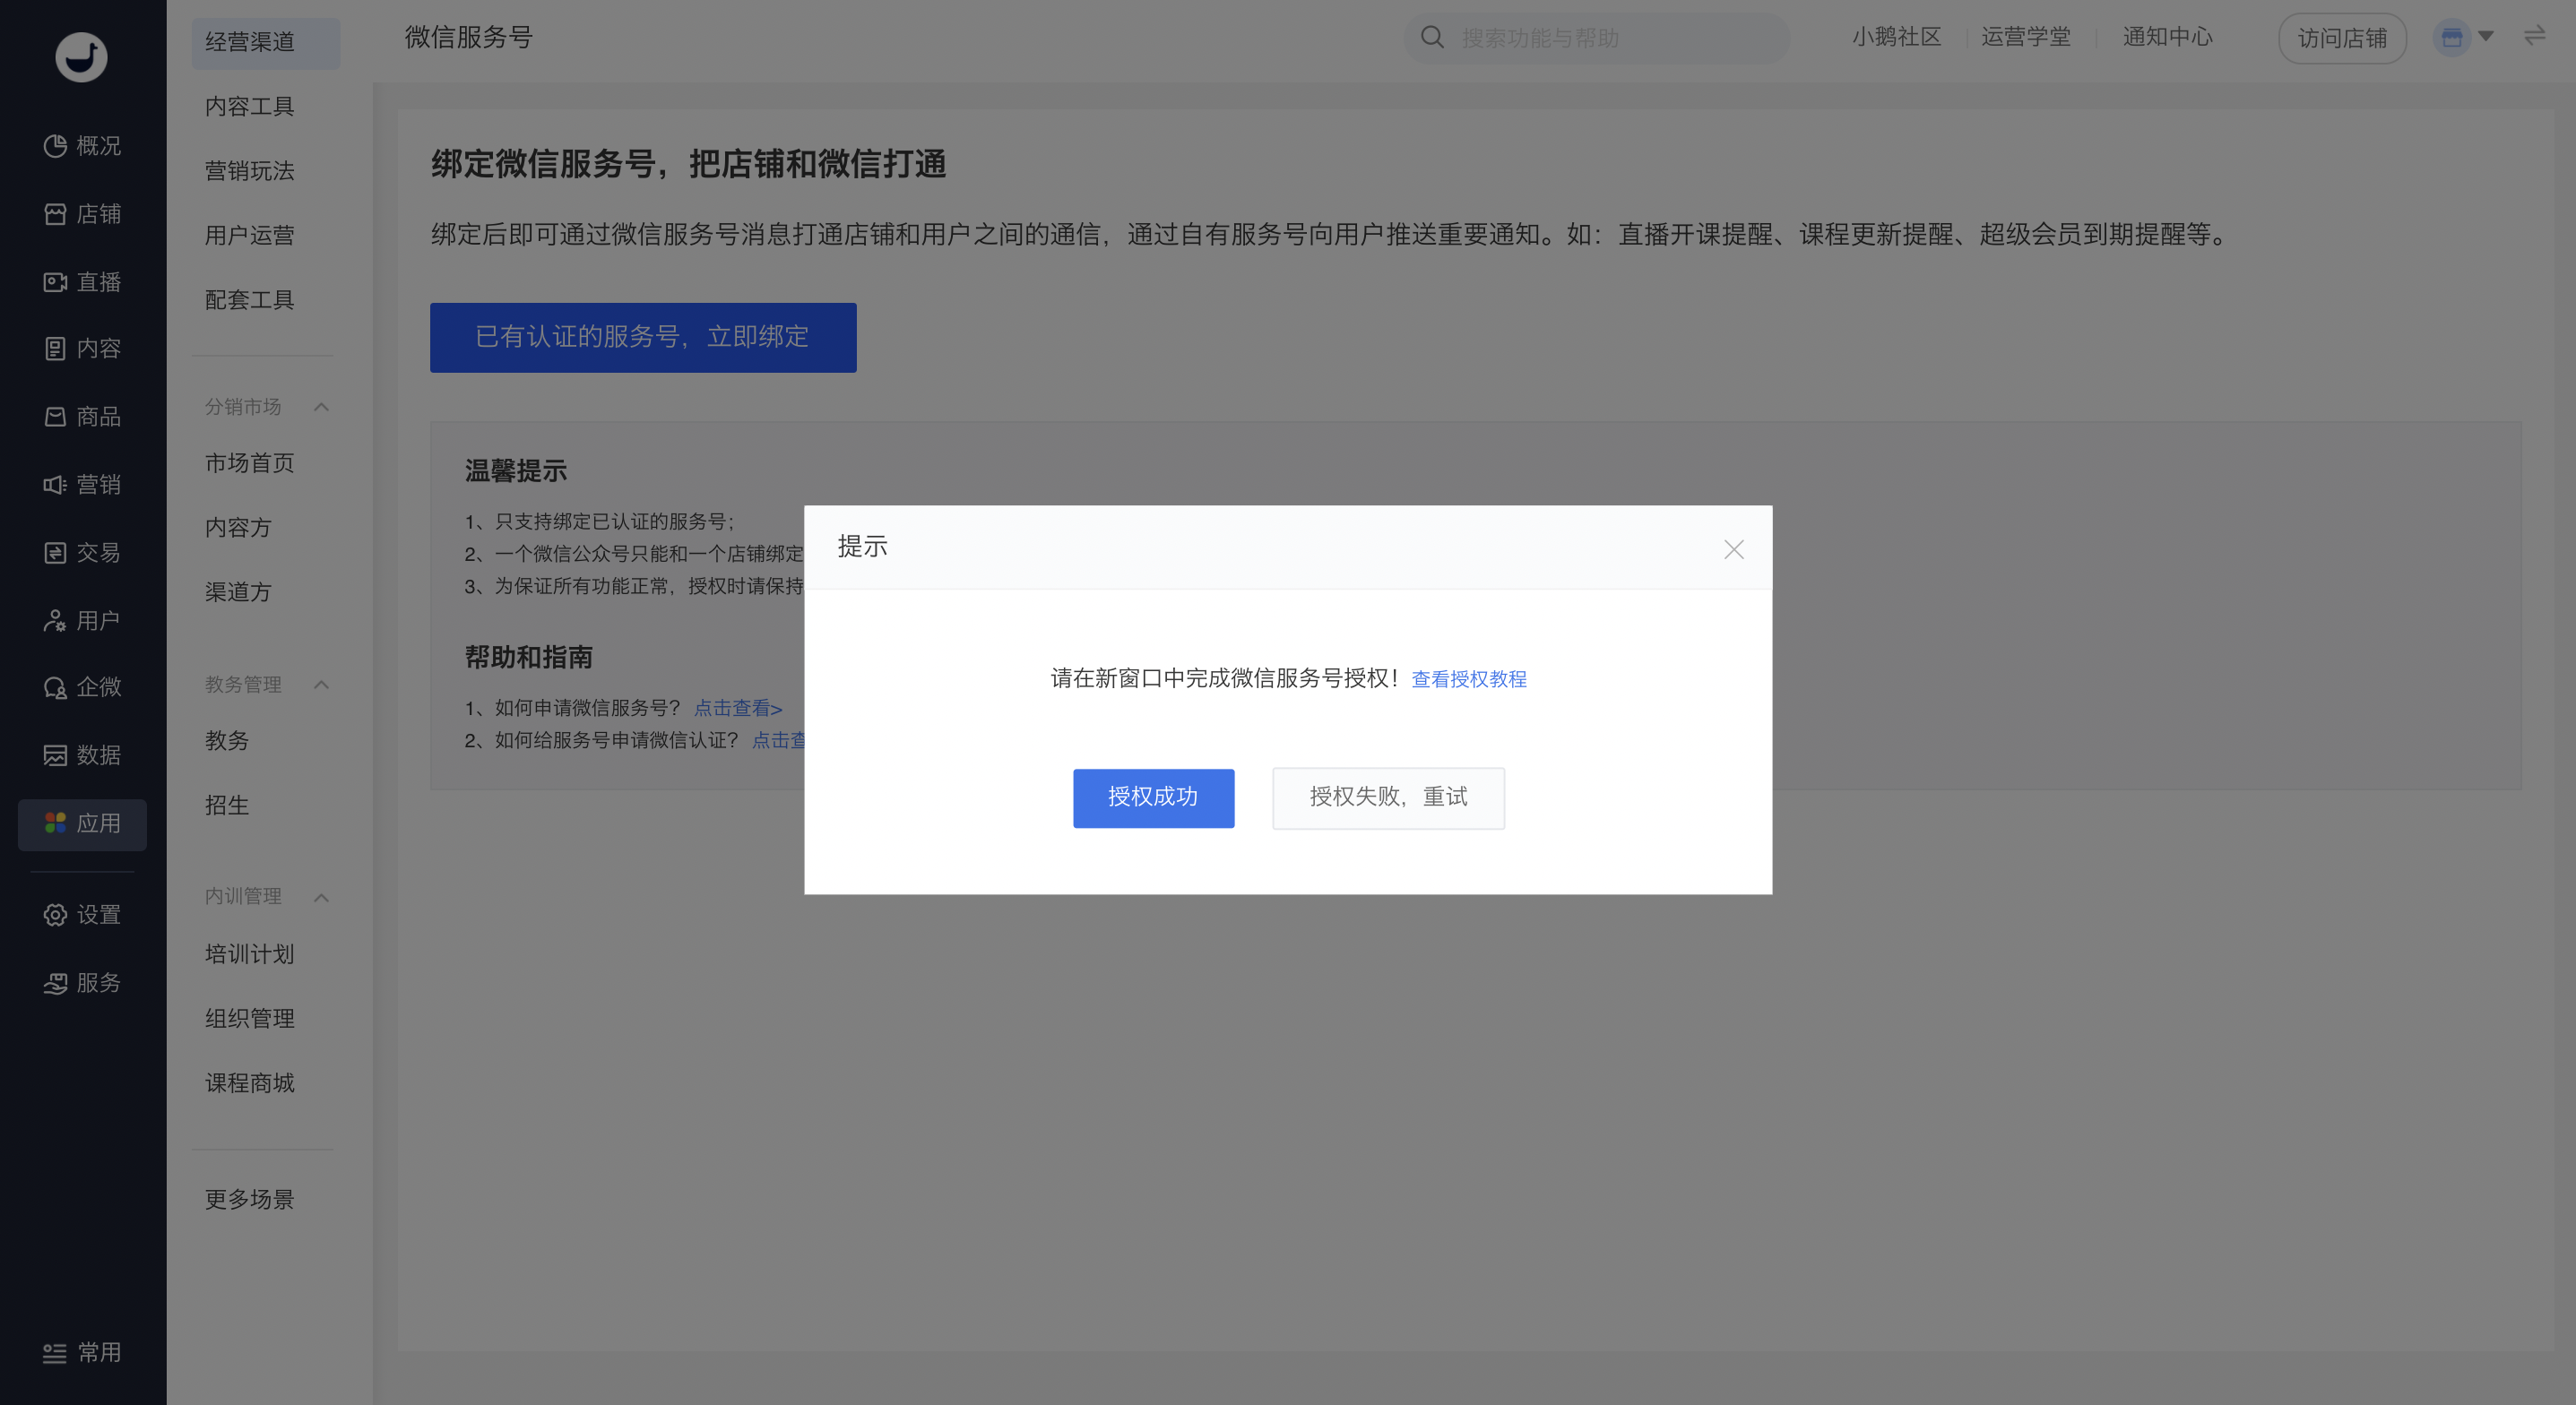The height and width of the screenshot is (1405, 2576).
Task: Open the 点击查看> link for 如何申请微信服务号
Action: 738,708
